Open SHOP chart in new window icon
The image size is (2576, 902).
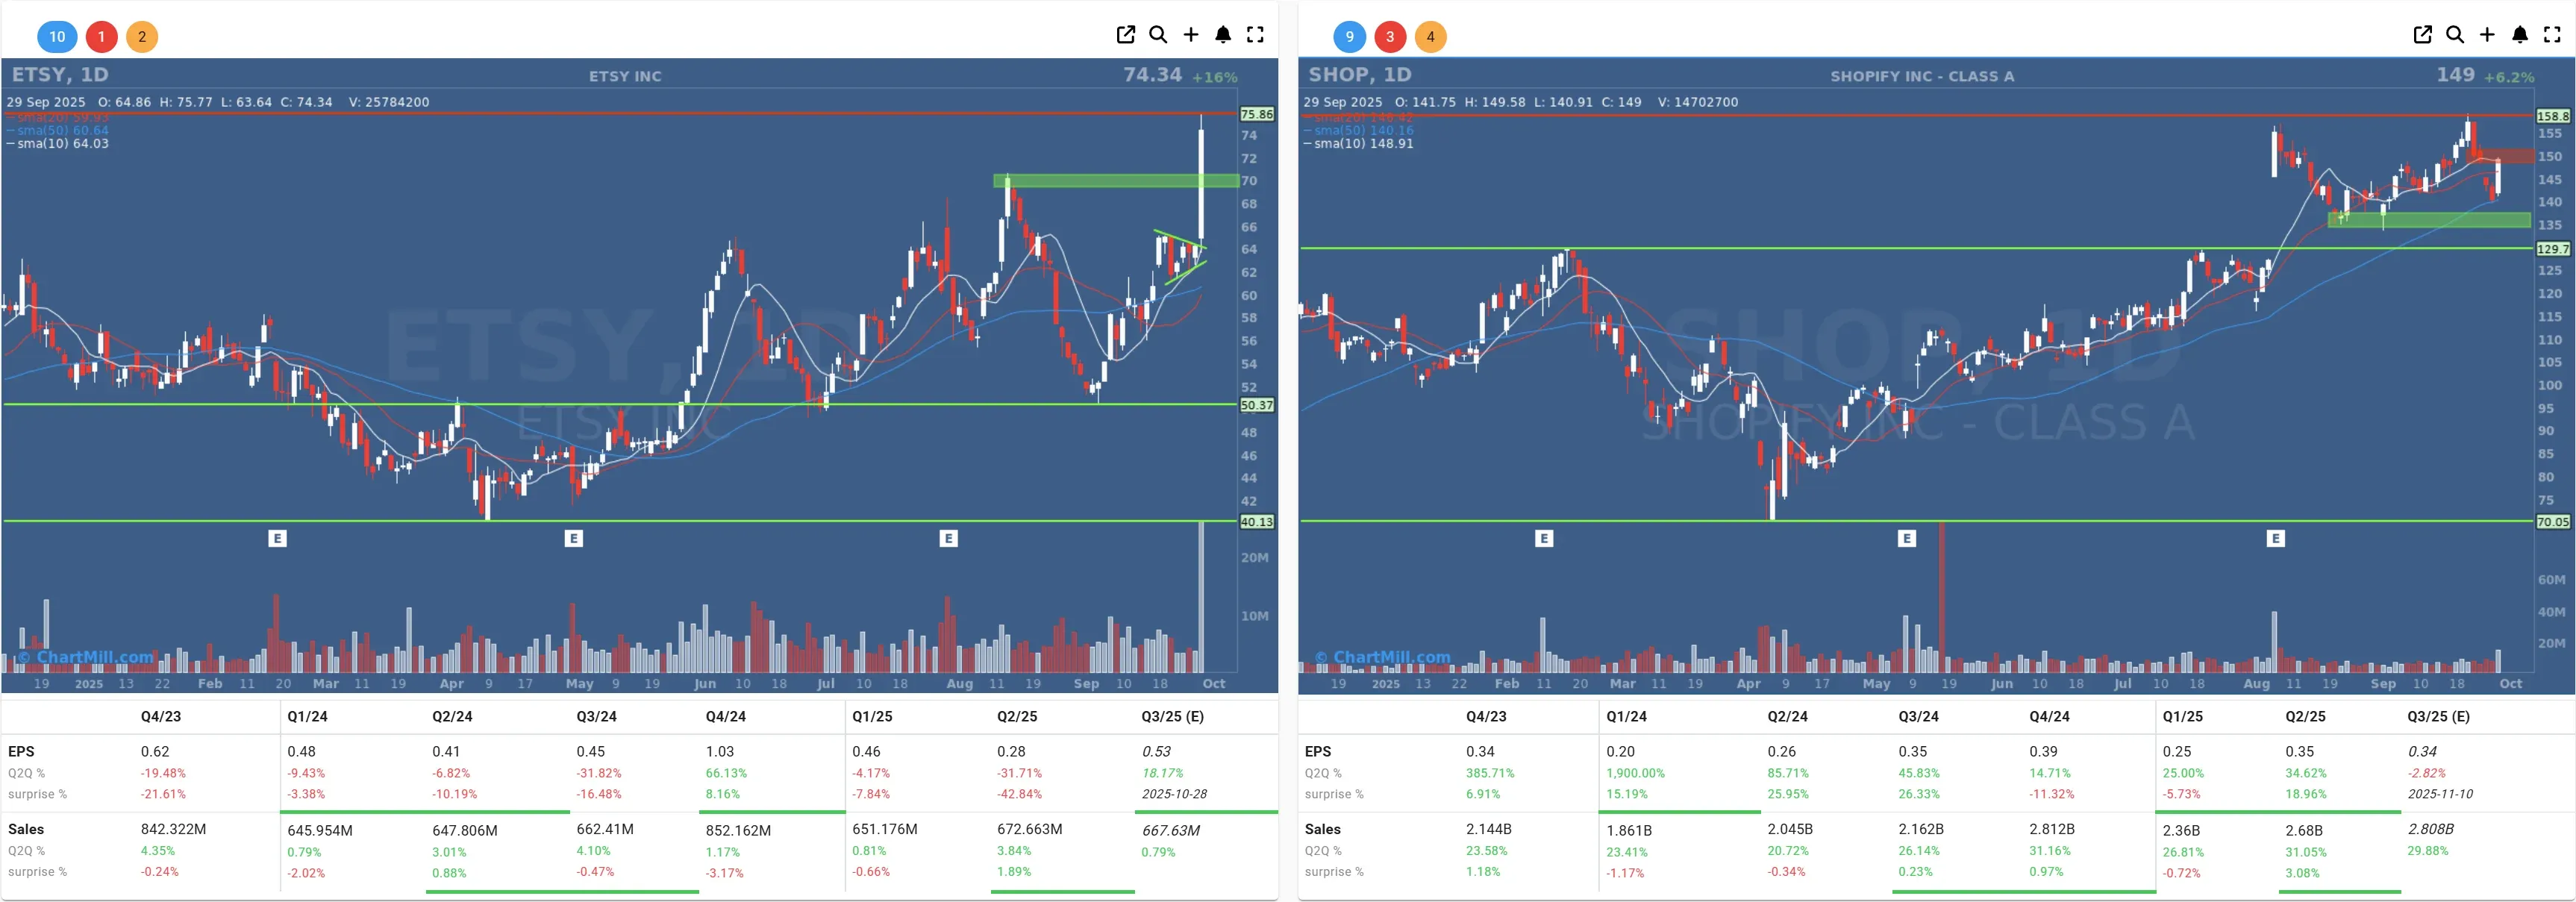point(2422,35)
